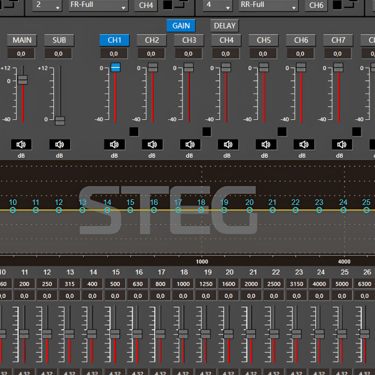Image resolution: width=375 pixels, height=375 pixels.
Task: Select the CH1 channel button
Action: click(114, 40)
